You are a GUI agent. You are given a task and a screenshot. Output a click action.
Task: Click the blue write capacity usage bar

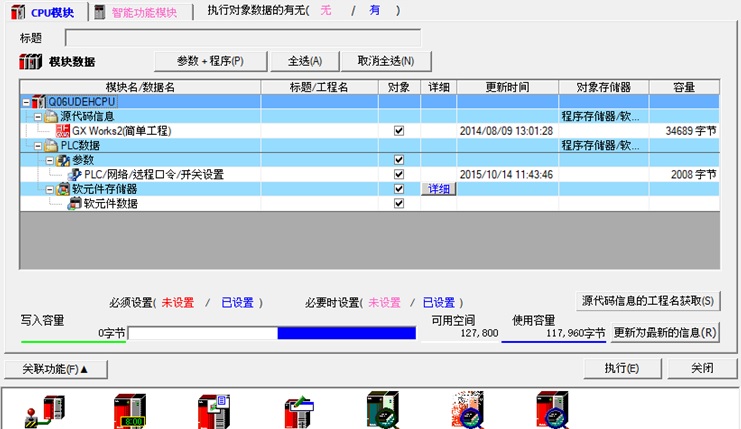tap(346, 333)
